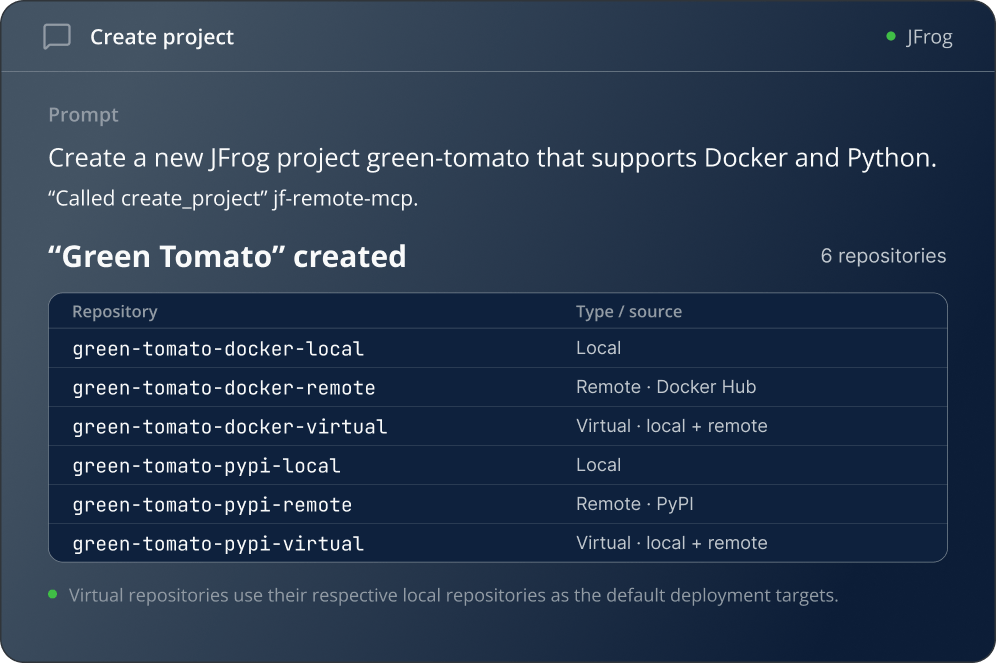The height and width of the screenshot is (663, 996).
Task: Click the "Prompt" label
Action: pos(83,115)
